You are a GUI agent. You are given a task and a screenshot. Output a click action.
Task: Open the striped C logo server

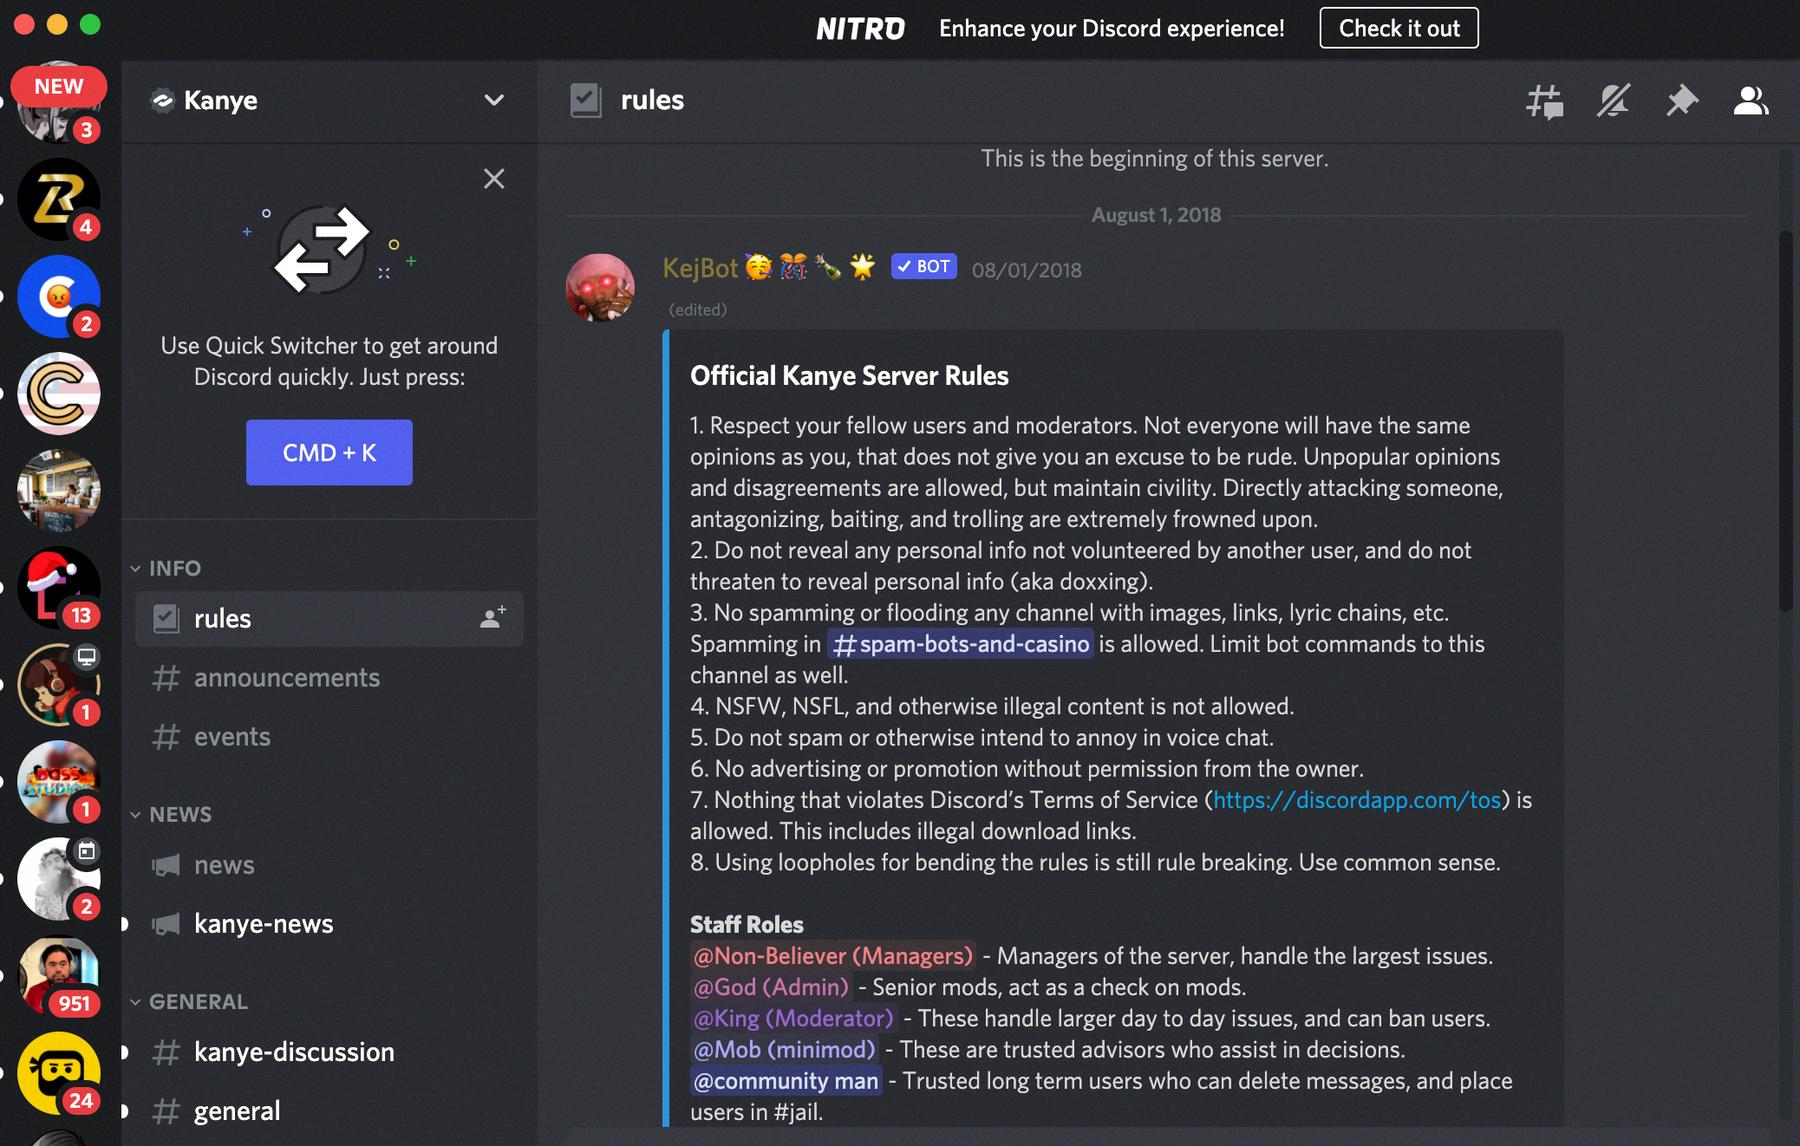pyautogui.click(x=59, y=393)
